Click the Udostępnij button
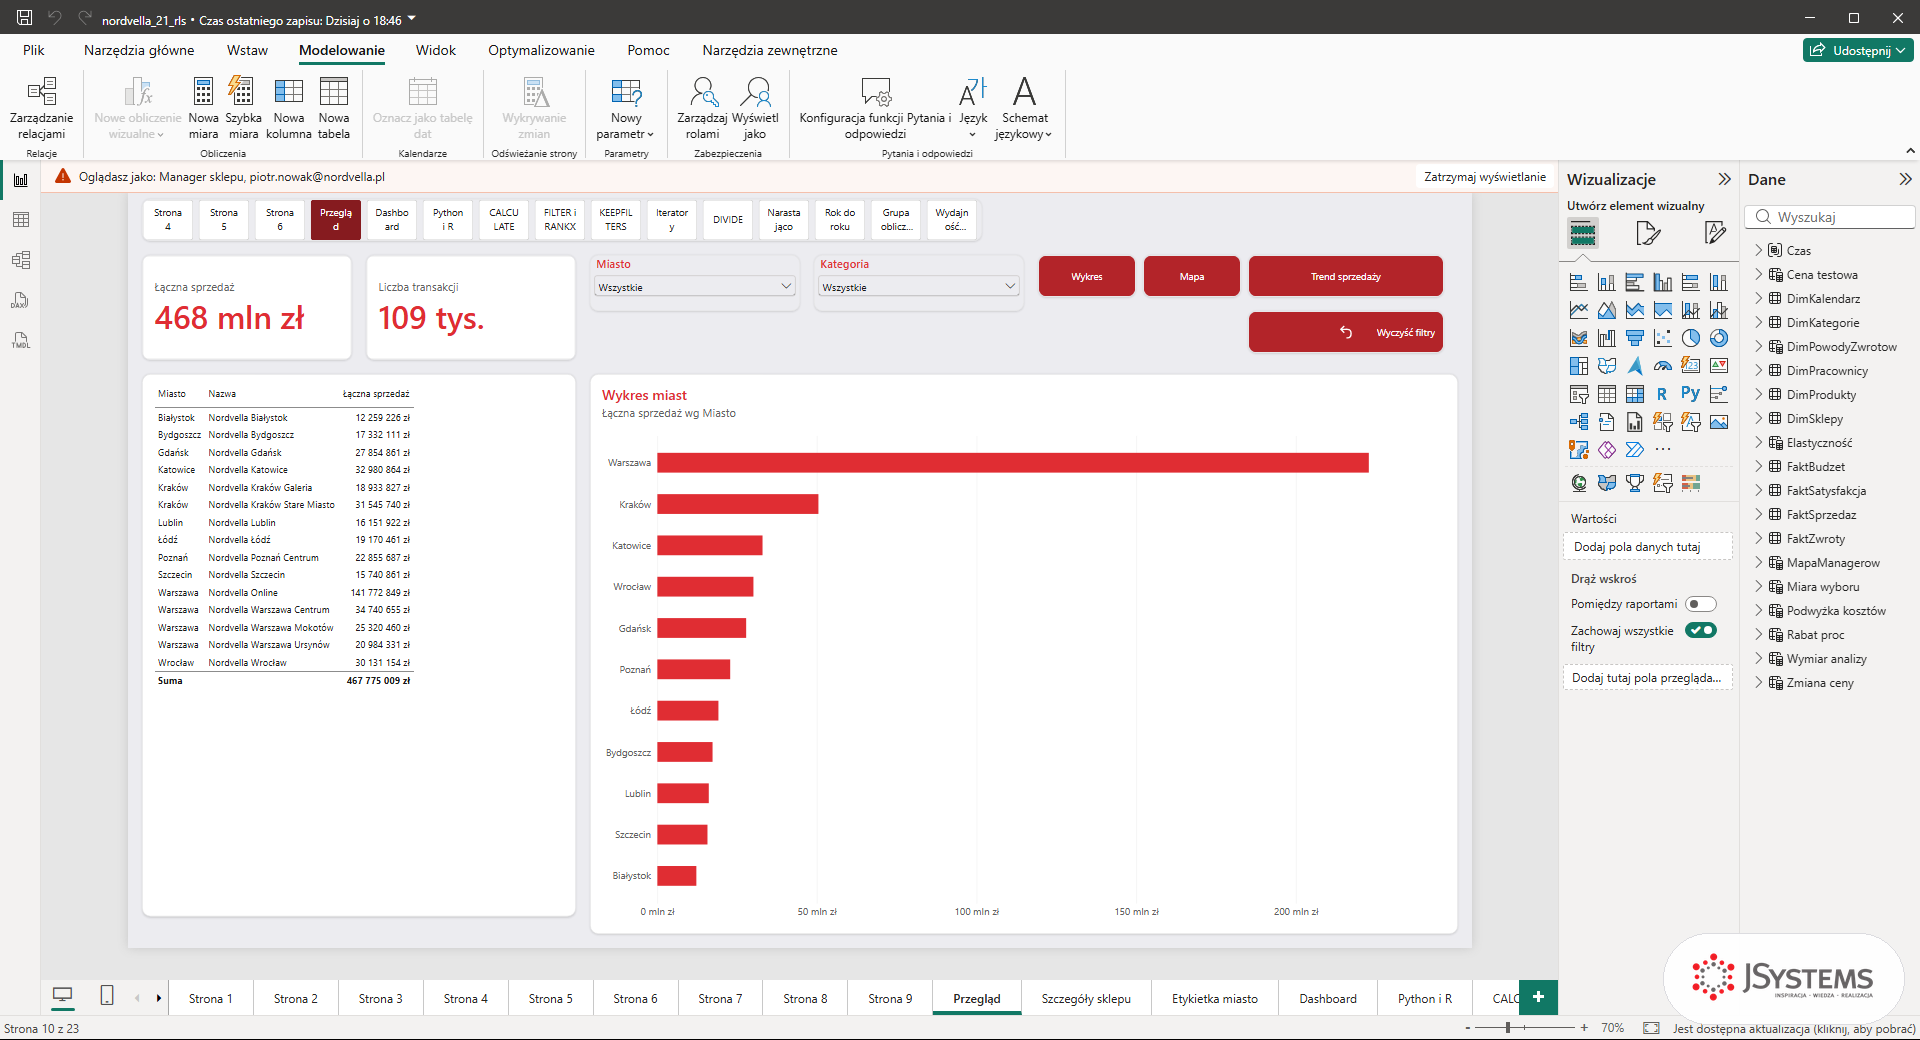 click(1858, 50)
